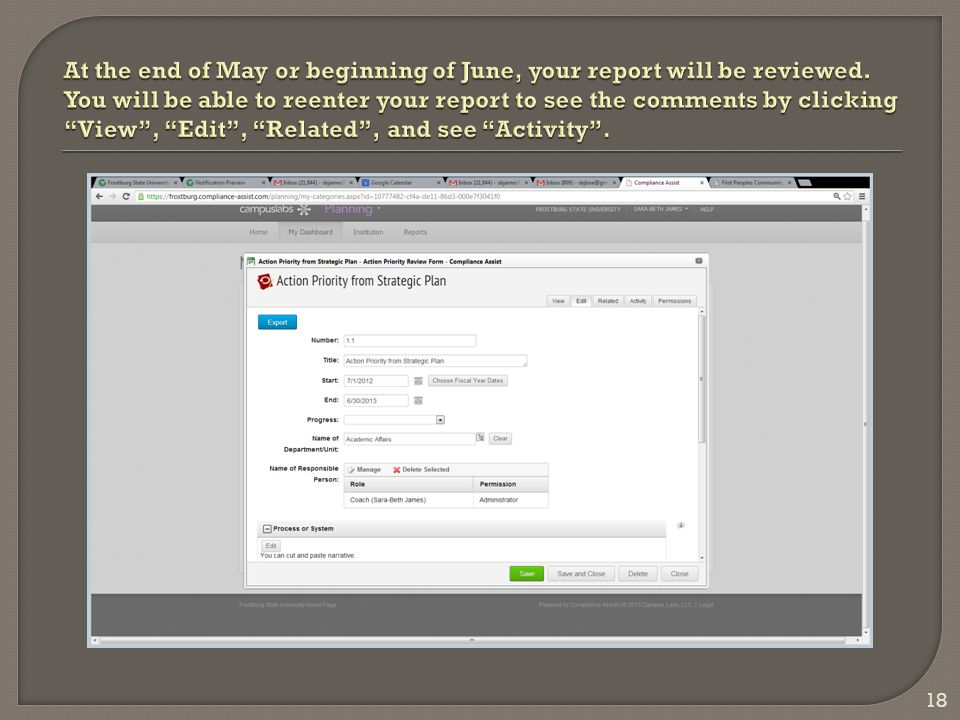Reload the page with the refresh icon
960x720 pixels.
[126, 197]
